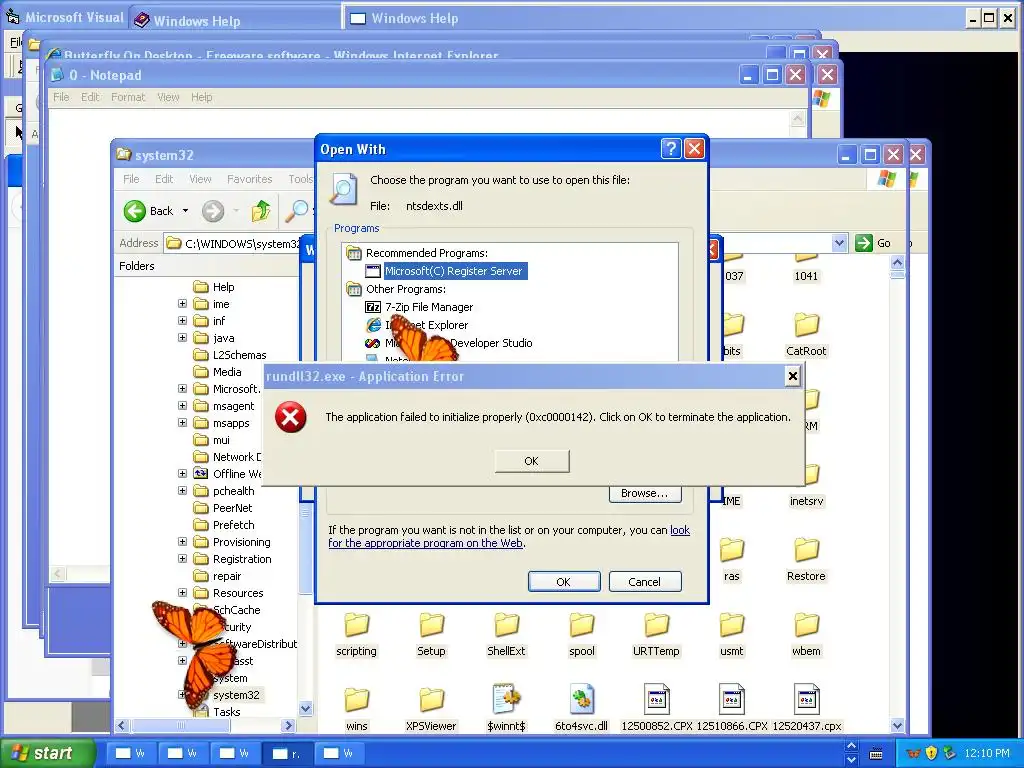
Task: Click the scripting folder icon
Action: point(357,625)
